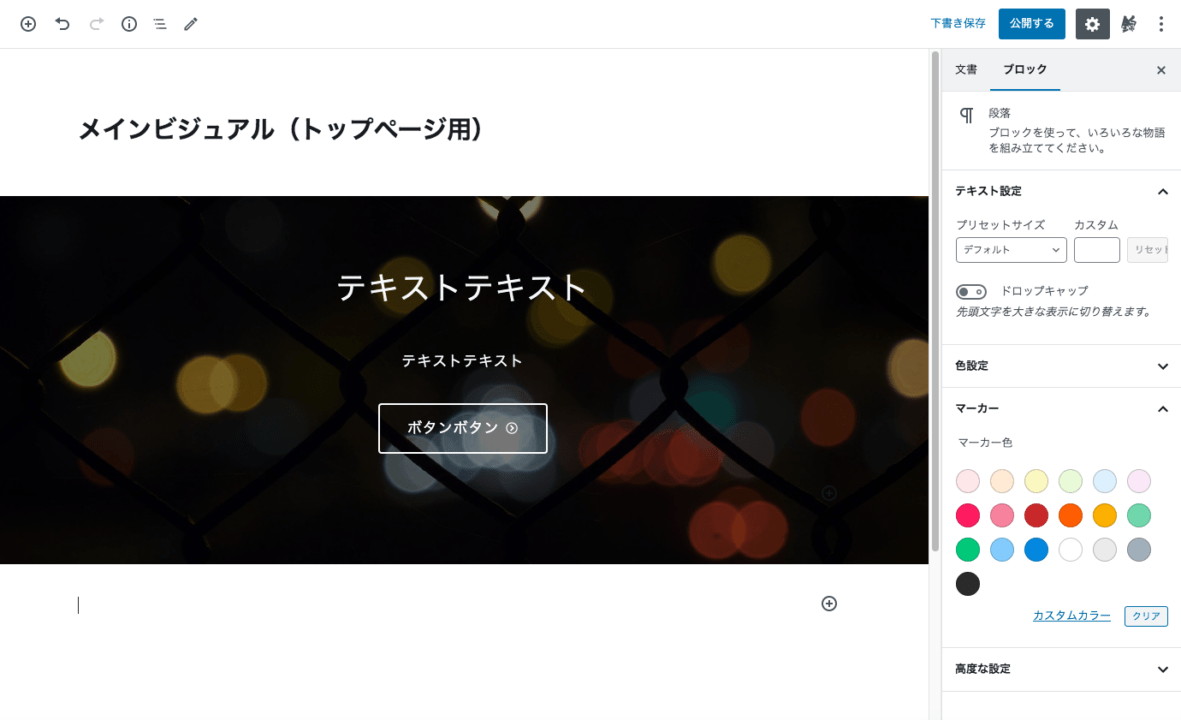Open the theme icon next to the gear
This screenshot has height=720, width=1181.
[1128, 24]
